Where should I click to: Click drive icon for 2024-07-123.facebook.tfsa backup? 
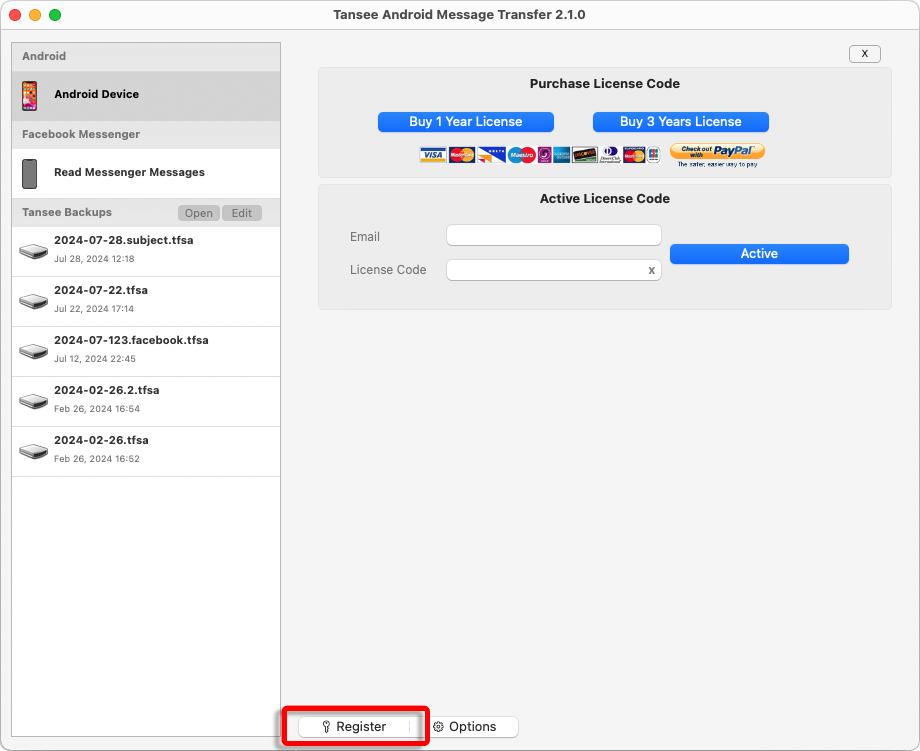coord(33,351)
